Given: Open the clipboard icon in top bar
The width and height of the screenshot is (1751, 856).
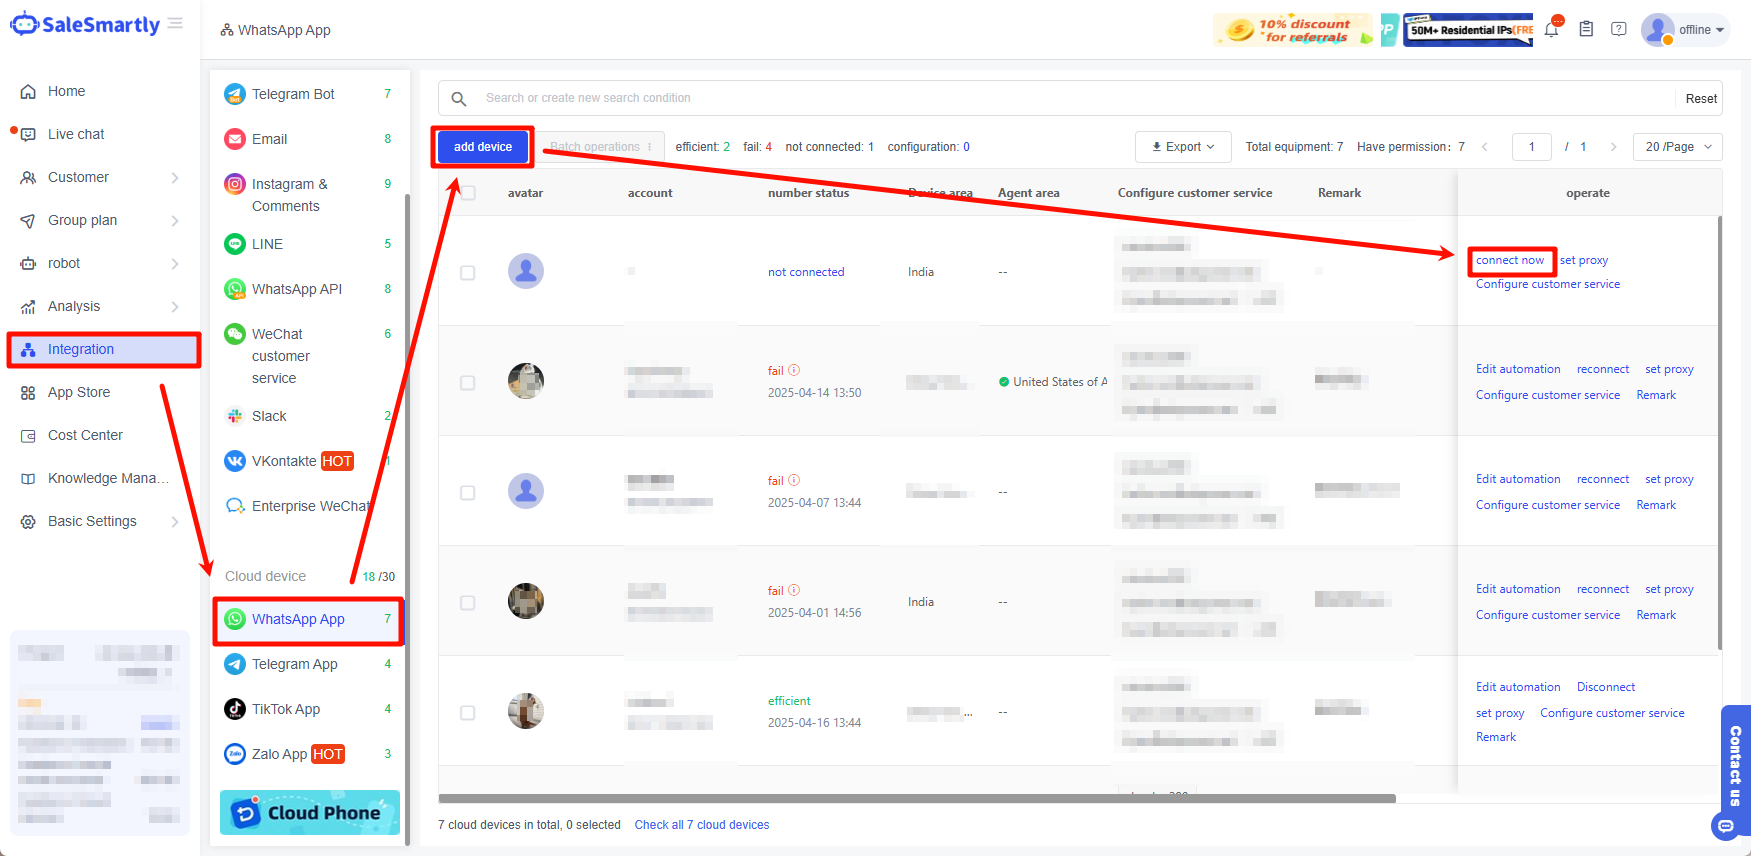Looking at the screenshot, I should point(1586,30).
